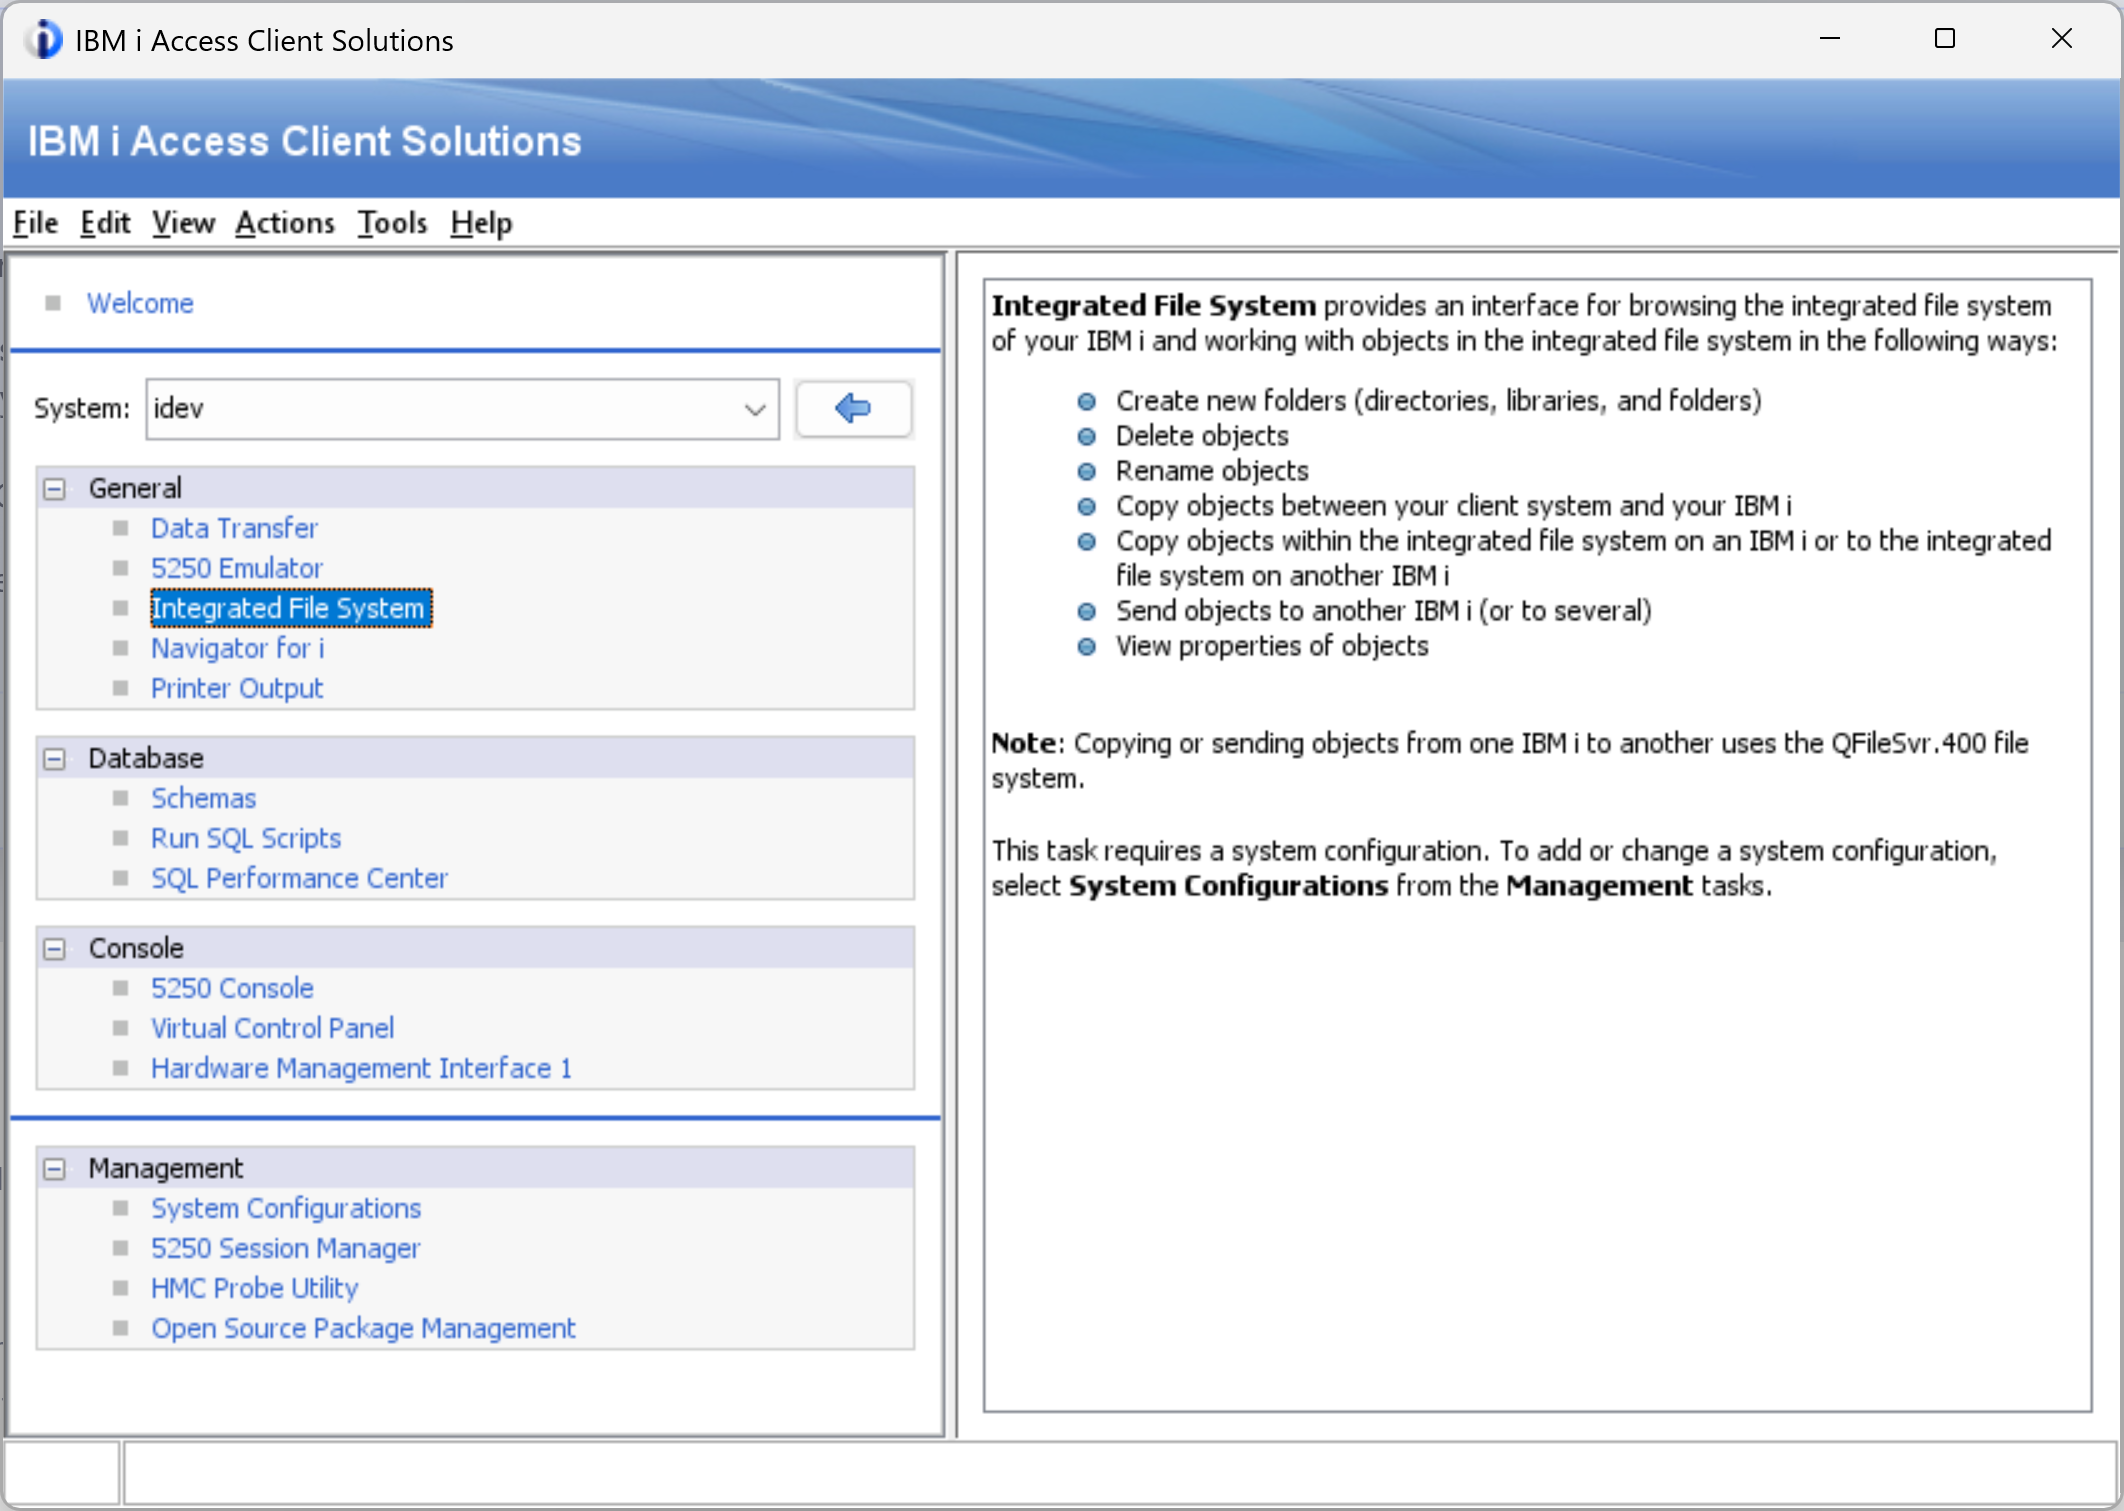Collapse the Console section
Screen dimensions: 2124x1511
[x=55, y=949]
